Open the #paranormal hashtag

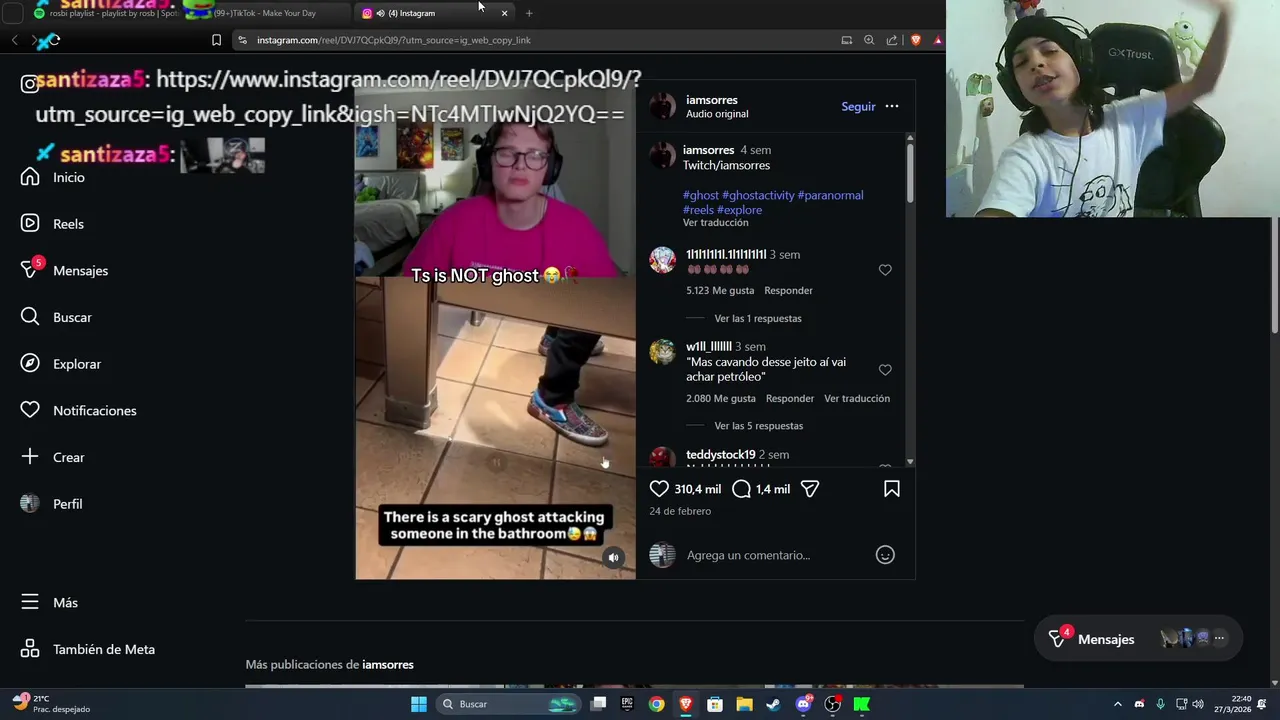click(x=830, y=195)
